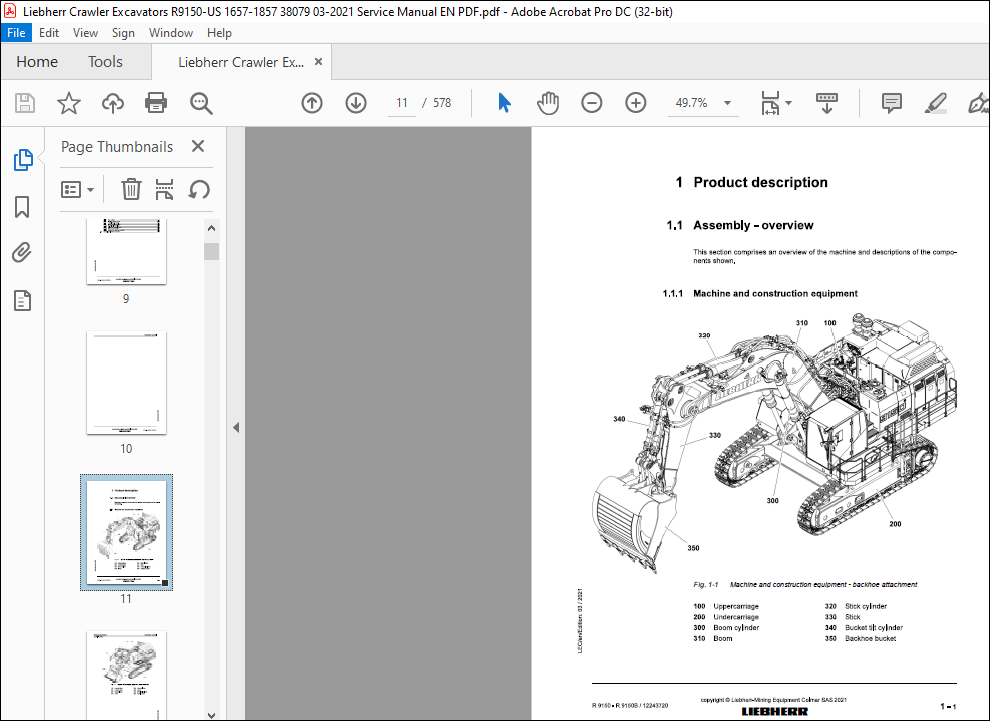Open the Sign menu
This screenshot has width=990, height=721.
coord(123,33)
